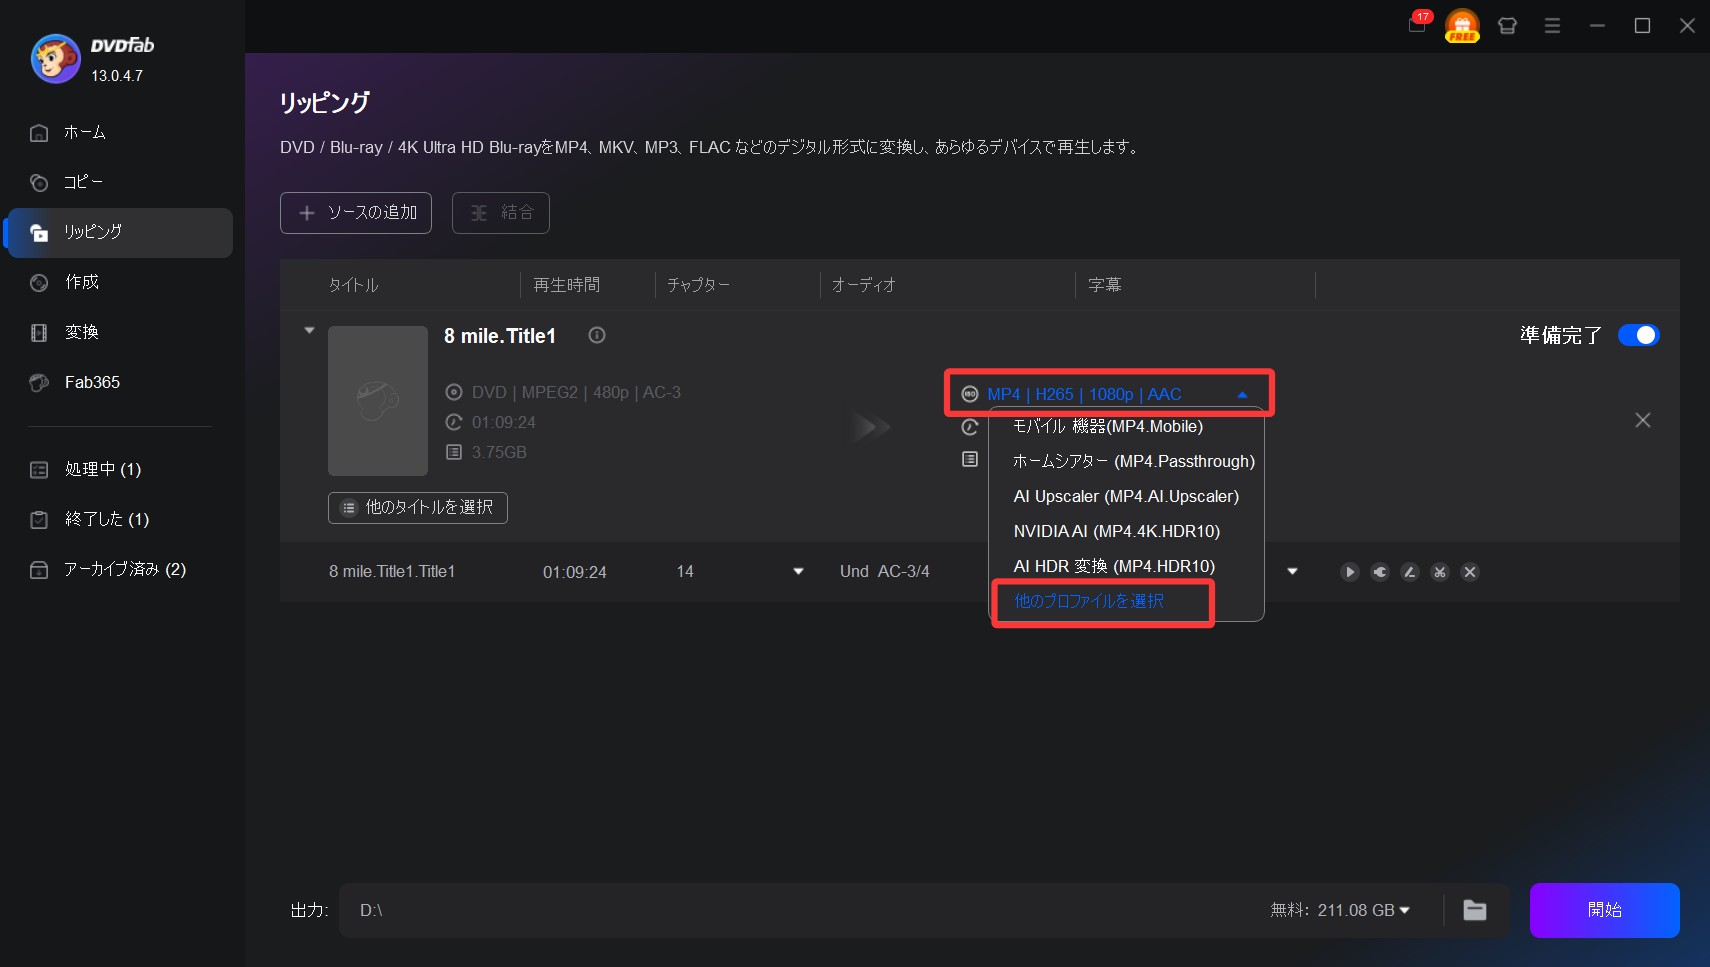Minimize the DVDFab window

[x=1597, y=26]
